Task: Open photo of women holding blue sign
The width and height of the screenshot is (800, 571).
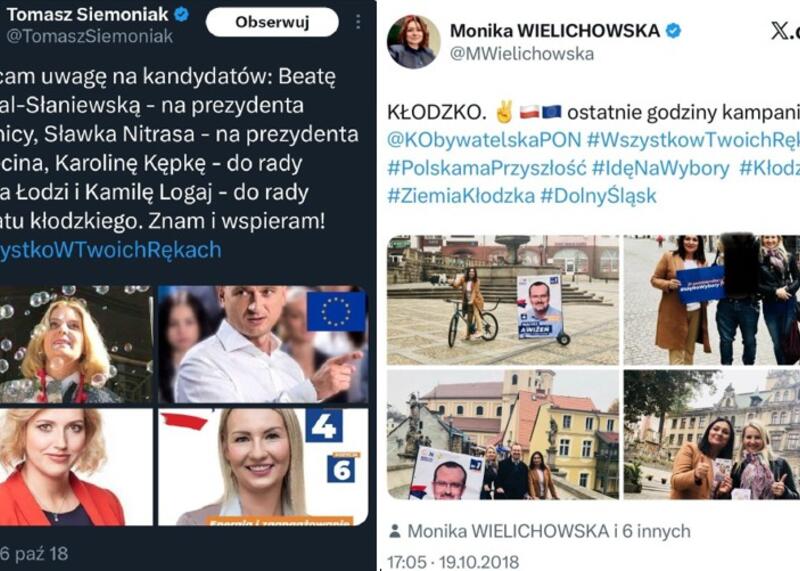Action: [x=712, y=300]
